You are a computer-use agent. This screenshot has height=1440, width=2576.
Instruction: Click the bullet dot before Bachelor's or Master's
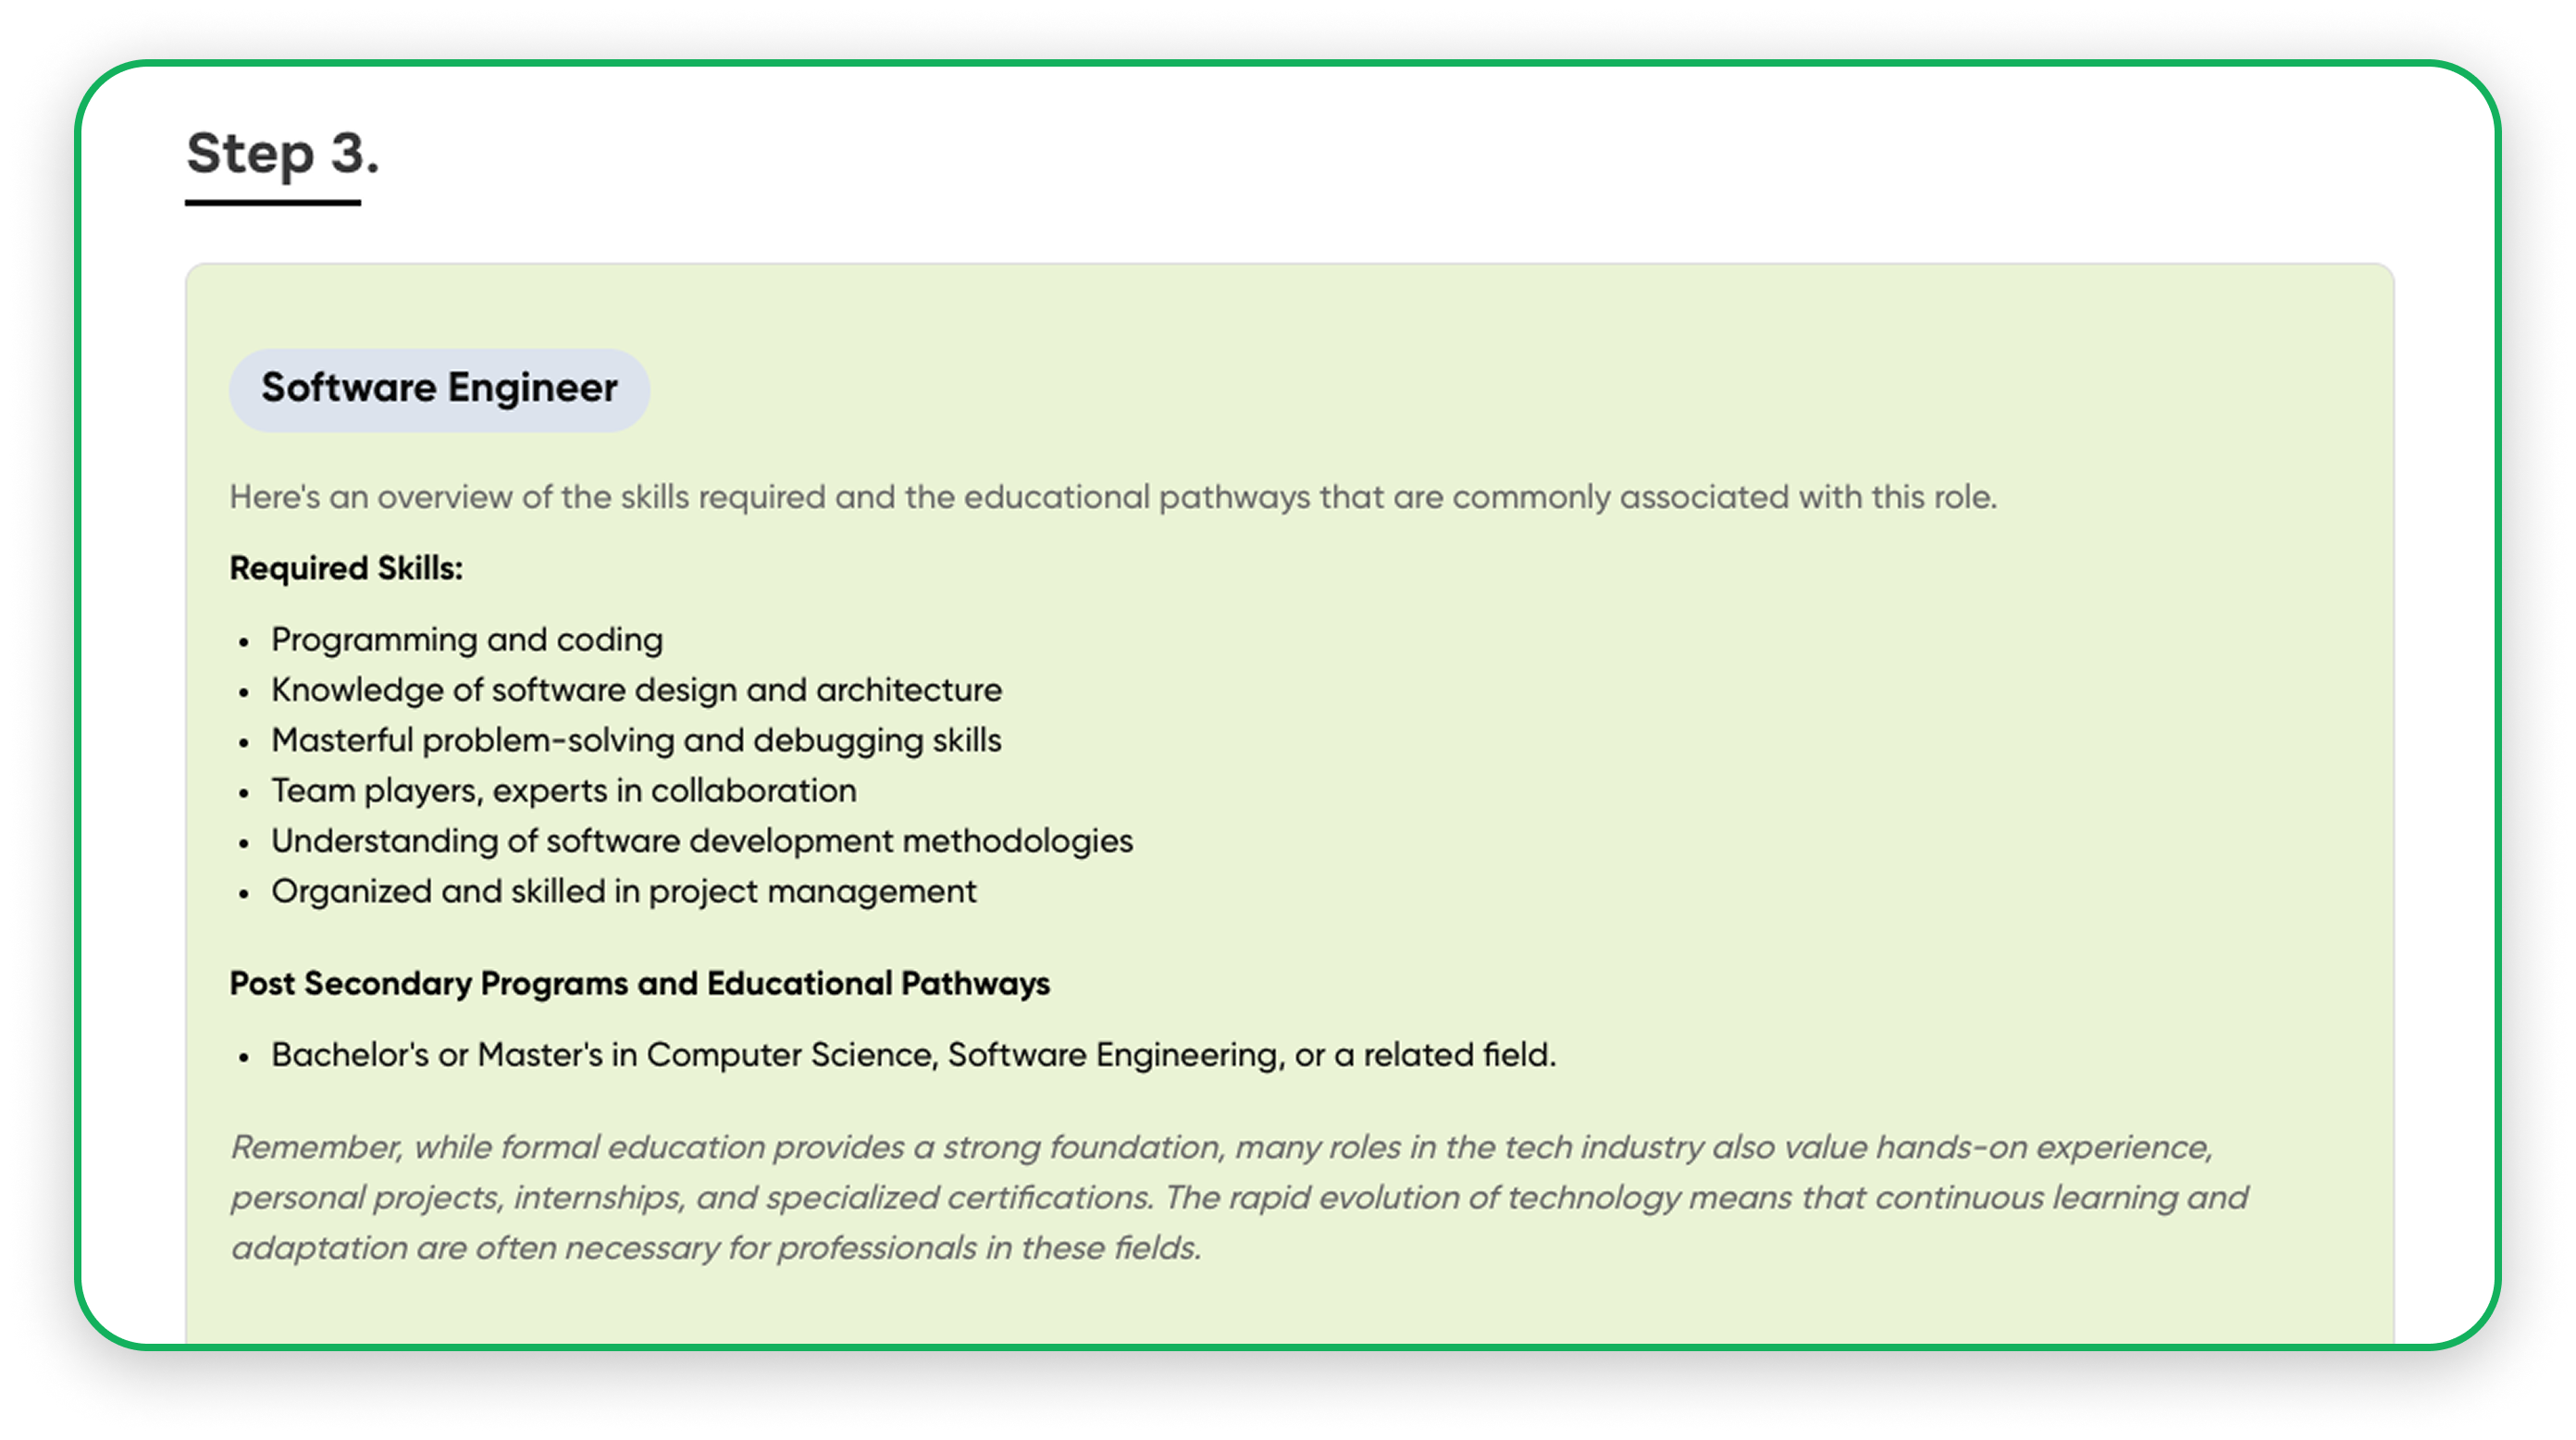pyautogui.click(x=243, y=1057)
